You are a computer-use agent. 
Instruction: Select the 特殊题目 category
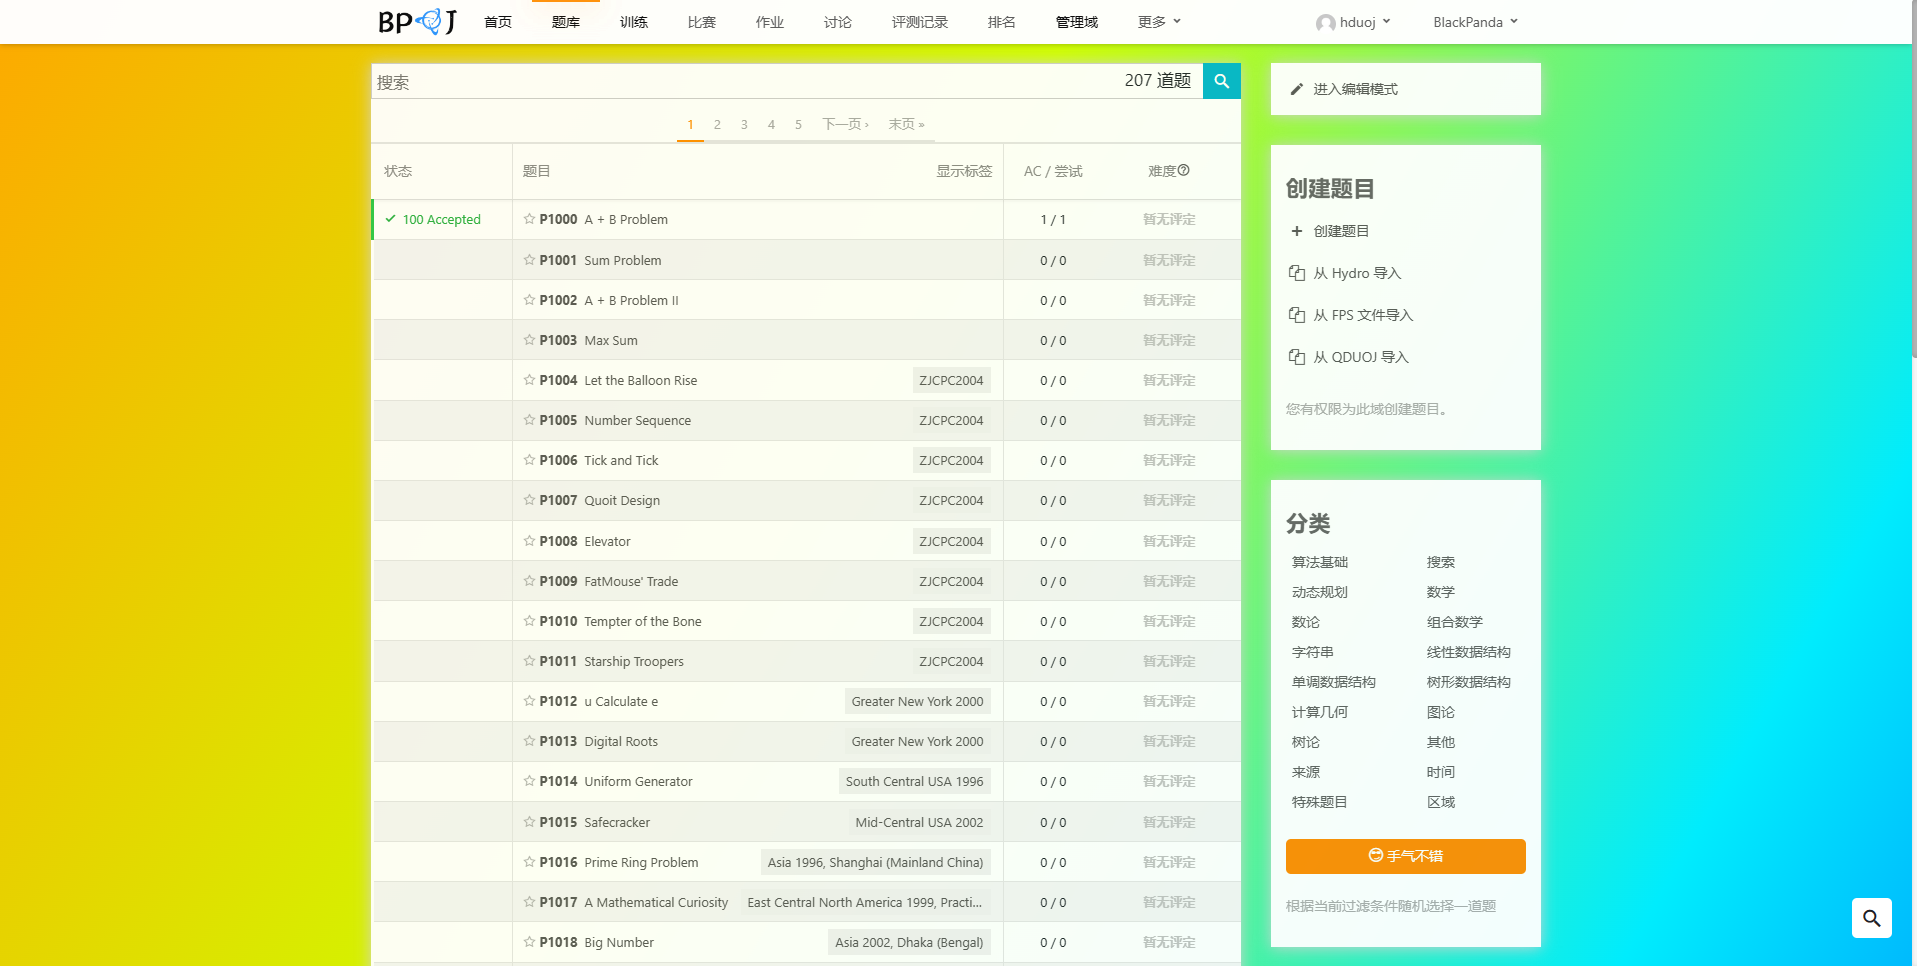click(x=1320, y=802)
